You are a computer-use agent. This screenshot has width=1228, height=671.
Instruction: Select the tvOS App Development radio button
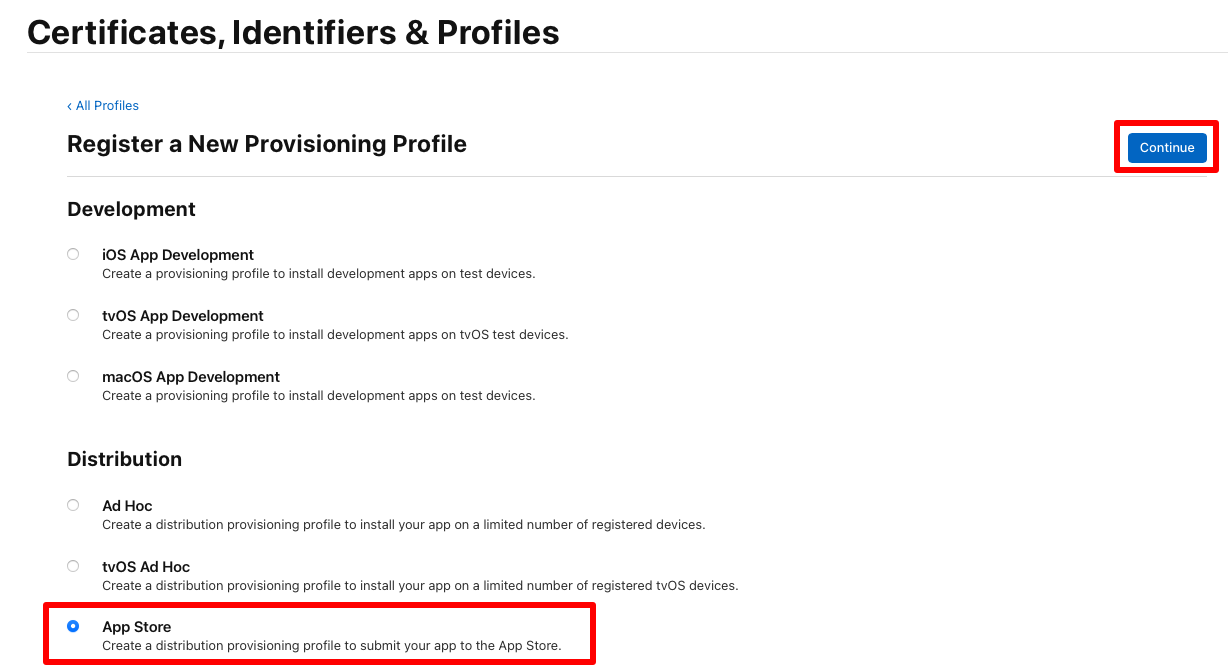(72, 315)
